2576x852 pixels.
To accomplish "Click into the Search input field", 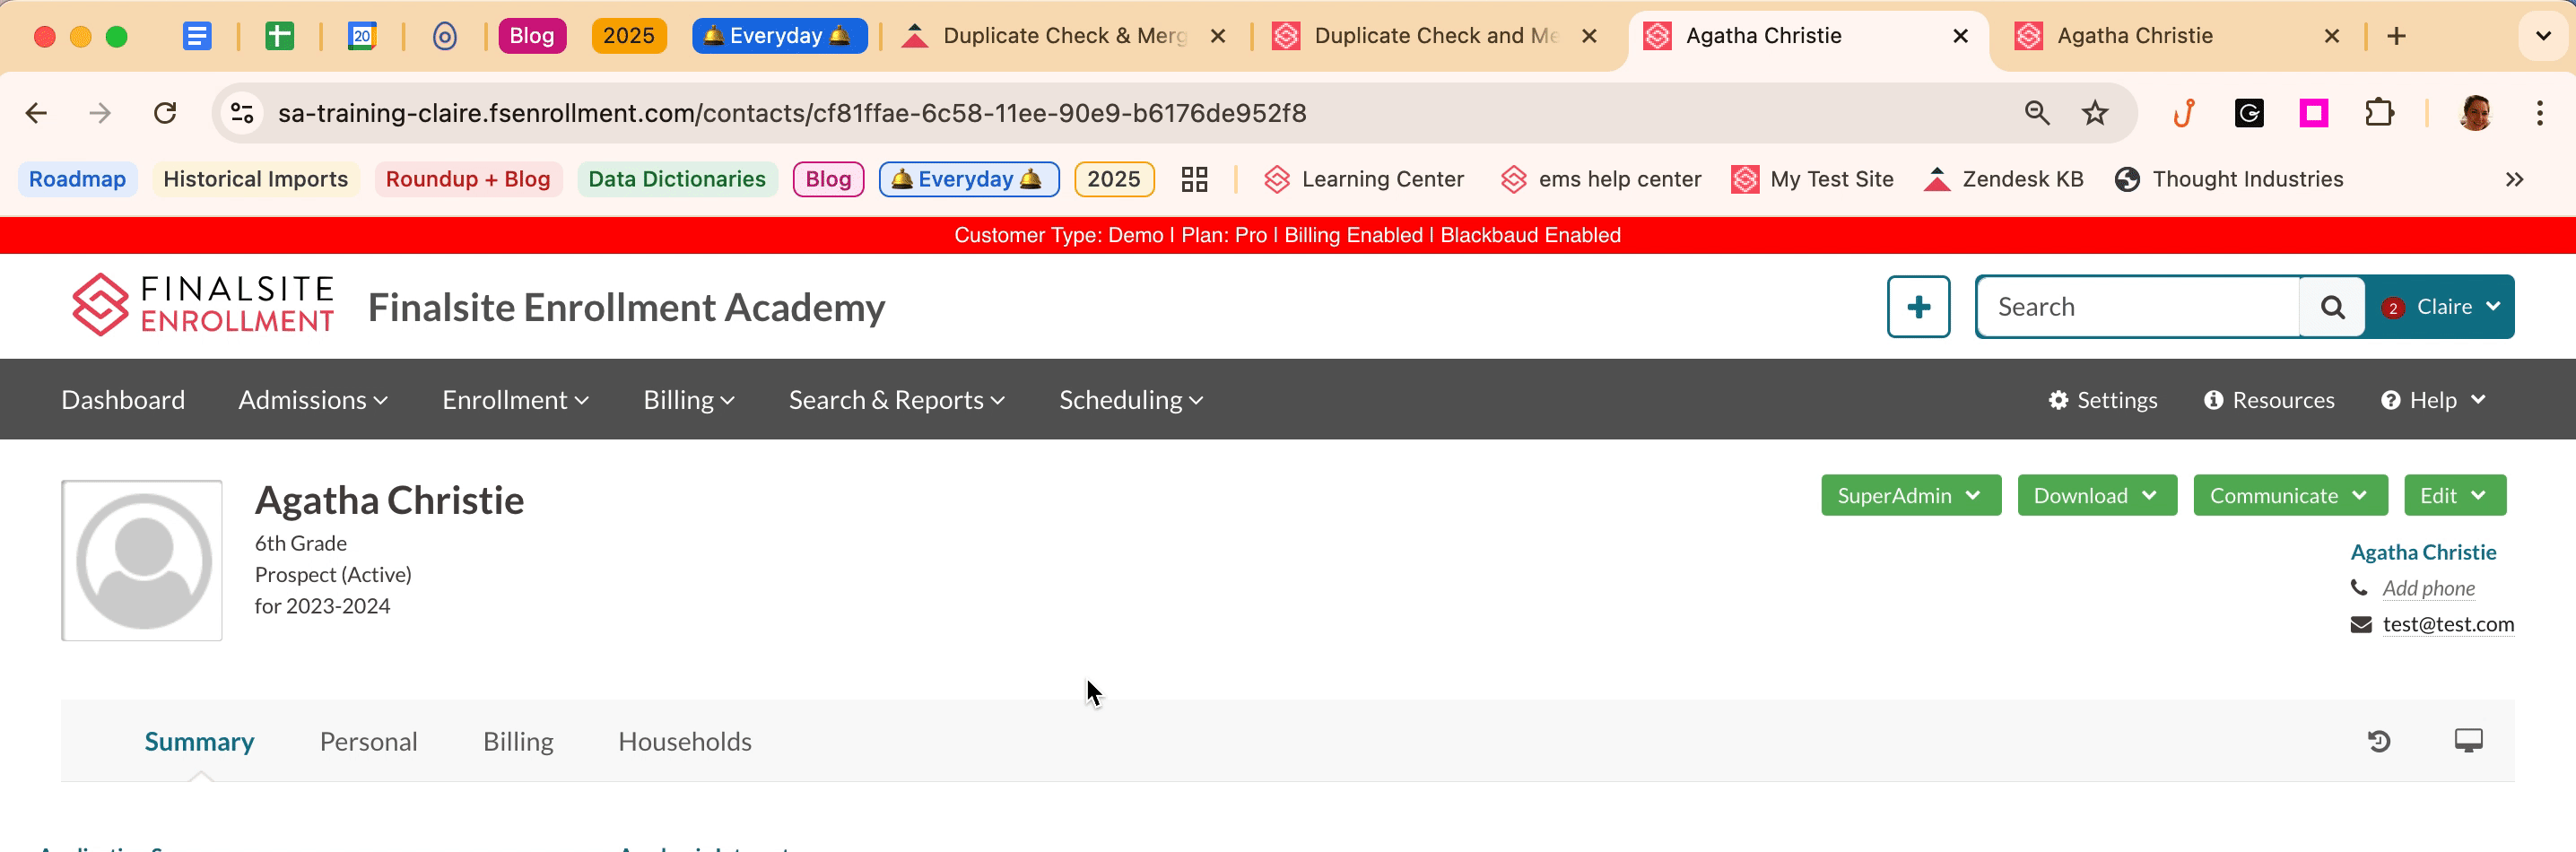I will [x=2138, y=307].
